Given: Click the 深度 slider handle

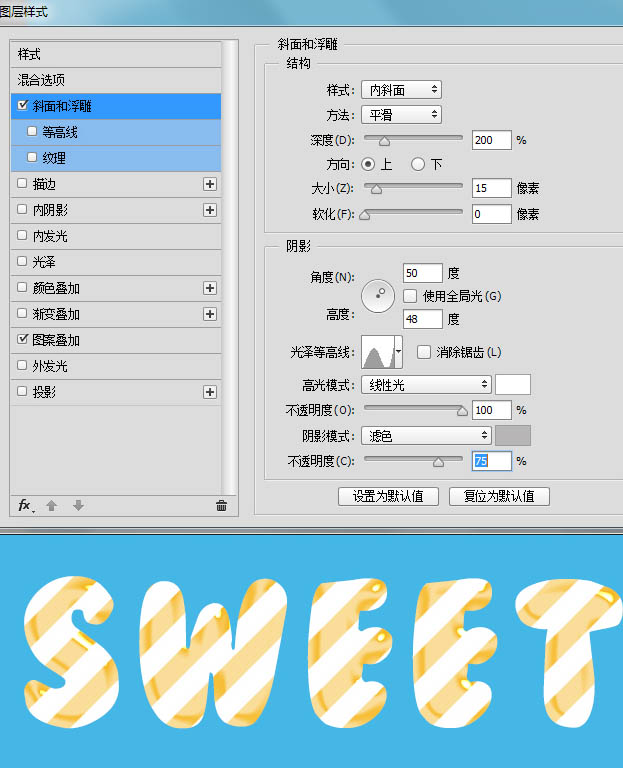Looking at the screenshot, I should 384,142.
